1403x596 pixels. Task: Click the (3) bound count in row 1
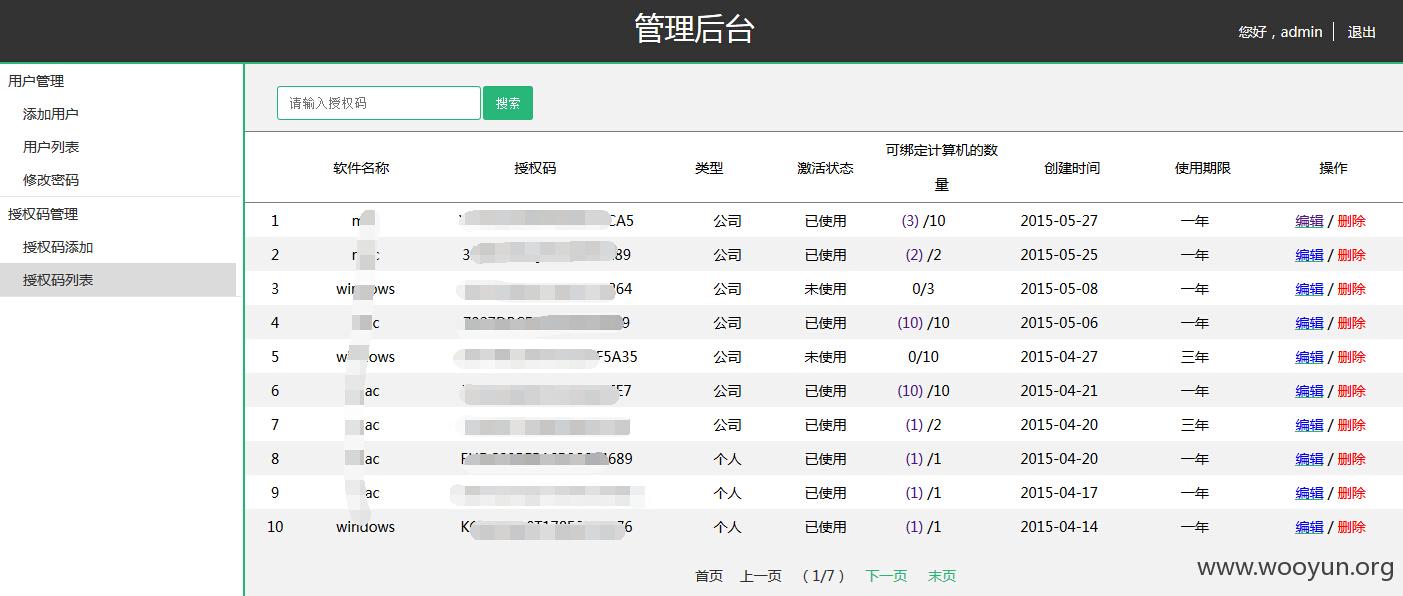click(x=910, y=221)
